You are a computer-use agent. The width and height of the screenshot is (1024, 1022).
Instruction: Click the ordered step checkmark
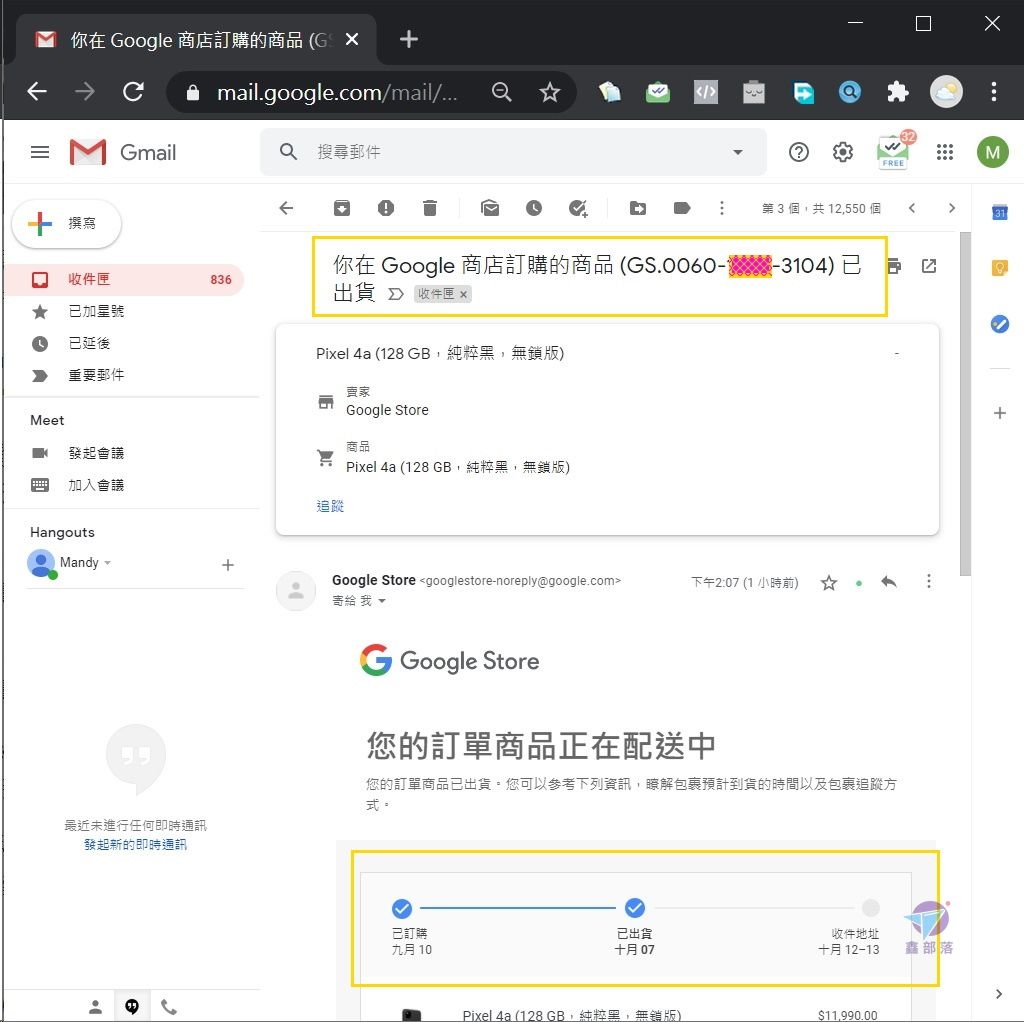coord(402,908)
